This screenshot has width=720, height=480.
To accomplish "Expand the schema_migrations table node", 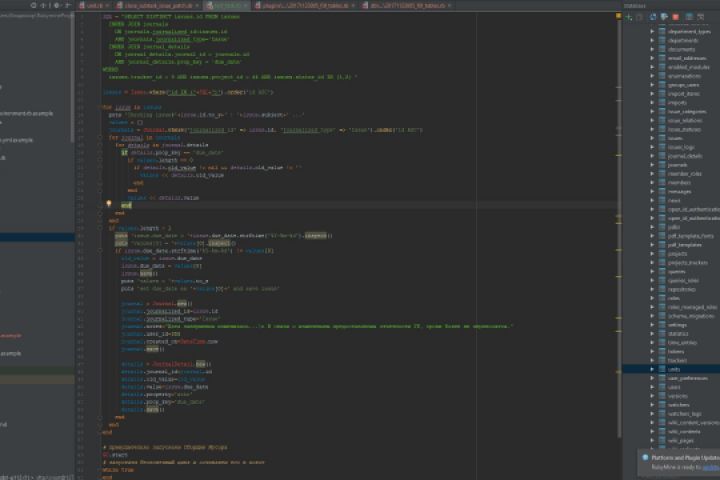I will (652, 316).
